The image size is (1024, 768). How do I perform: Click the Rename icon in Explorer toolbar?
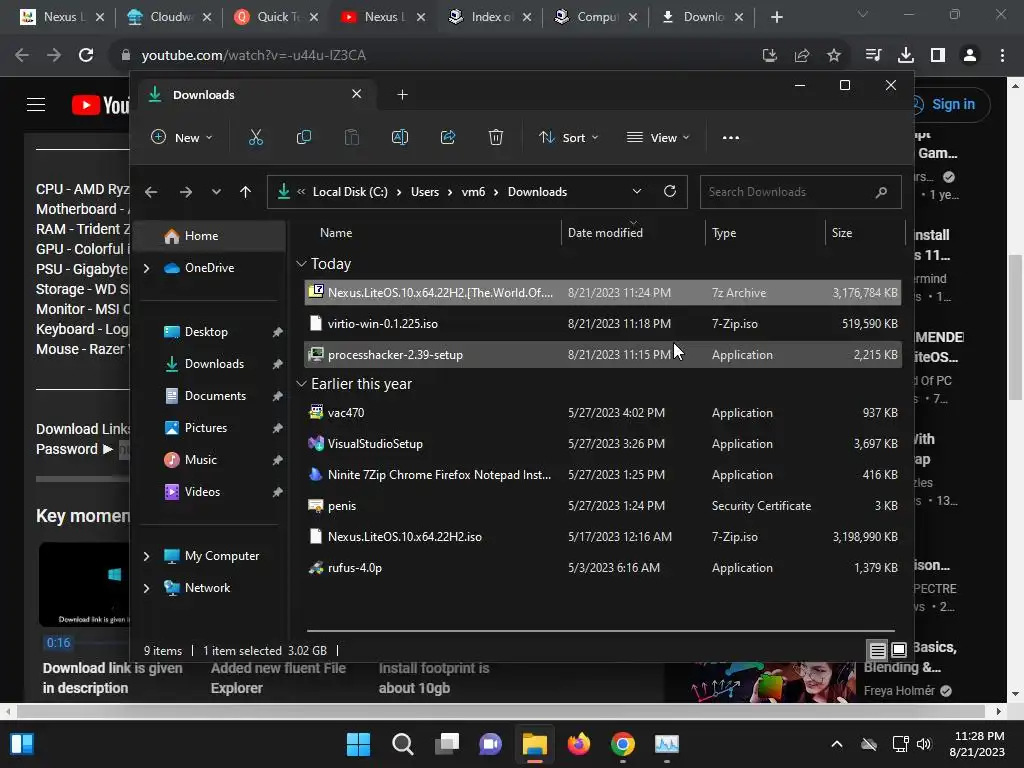click(x=400, y=137)
